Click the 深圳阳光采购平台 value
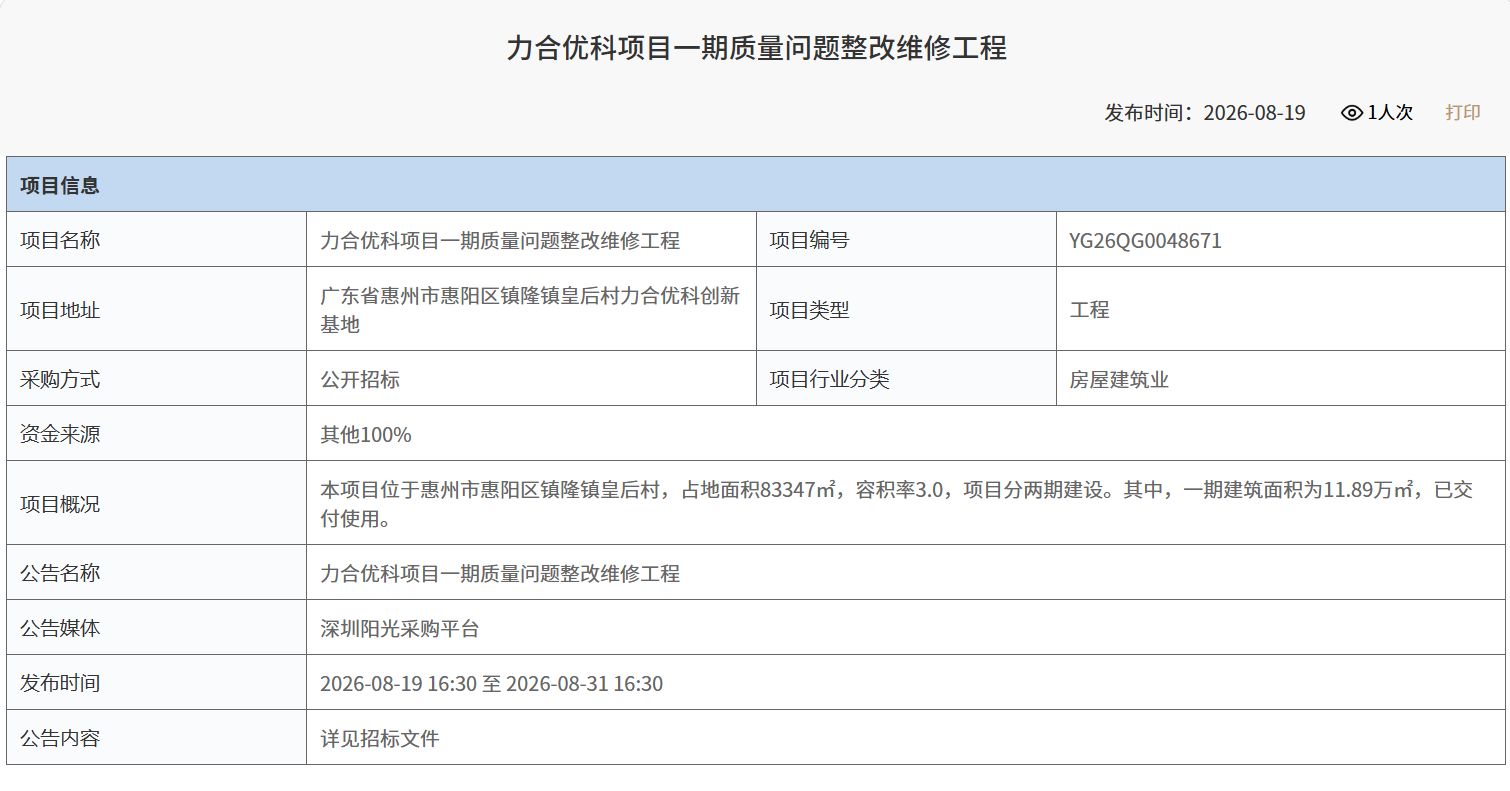The height and width of the screenshot is (791, 1510). [x=400, y=628]
